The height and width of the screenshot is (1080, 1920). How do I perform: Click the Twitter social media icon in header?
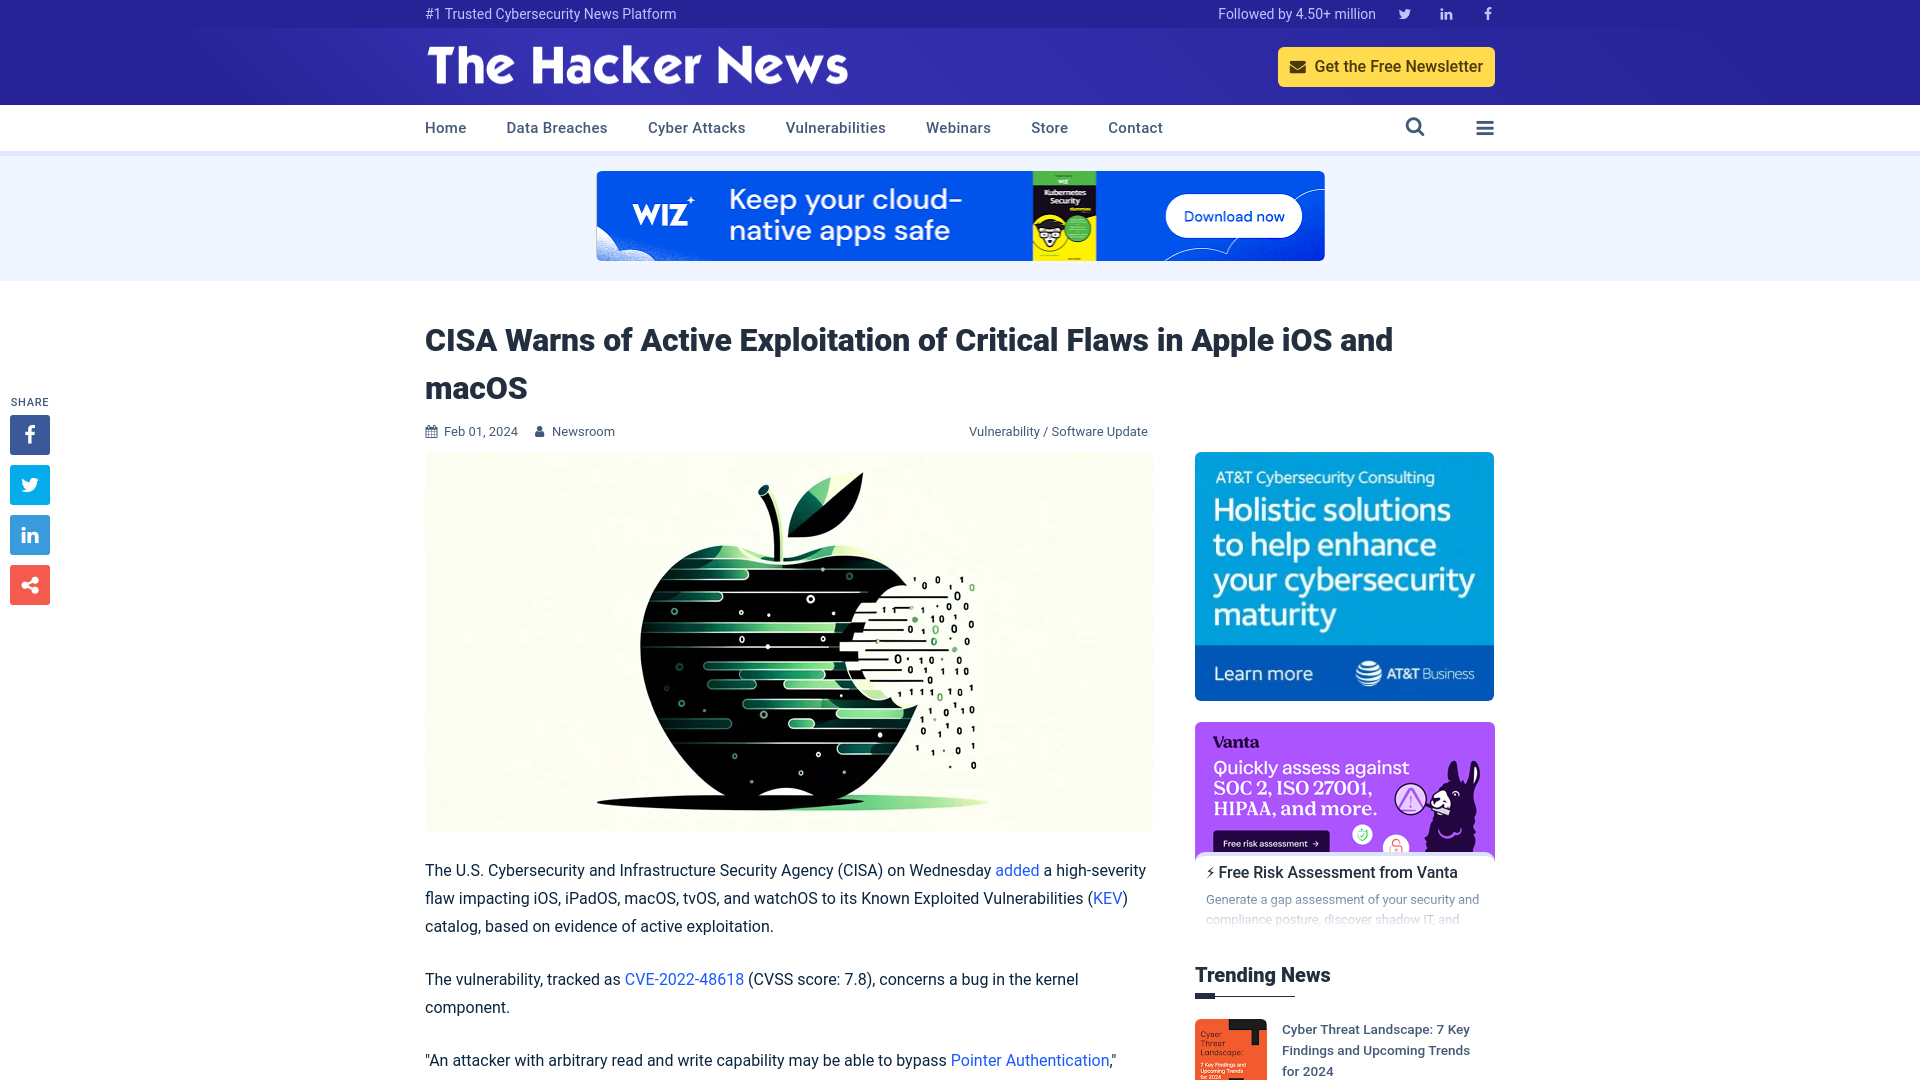pos(1403,13)
